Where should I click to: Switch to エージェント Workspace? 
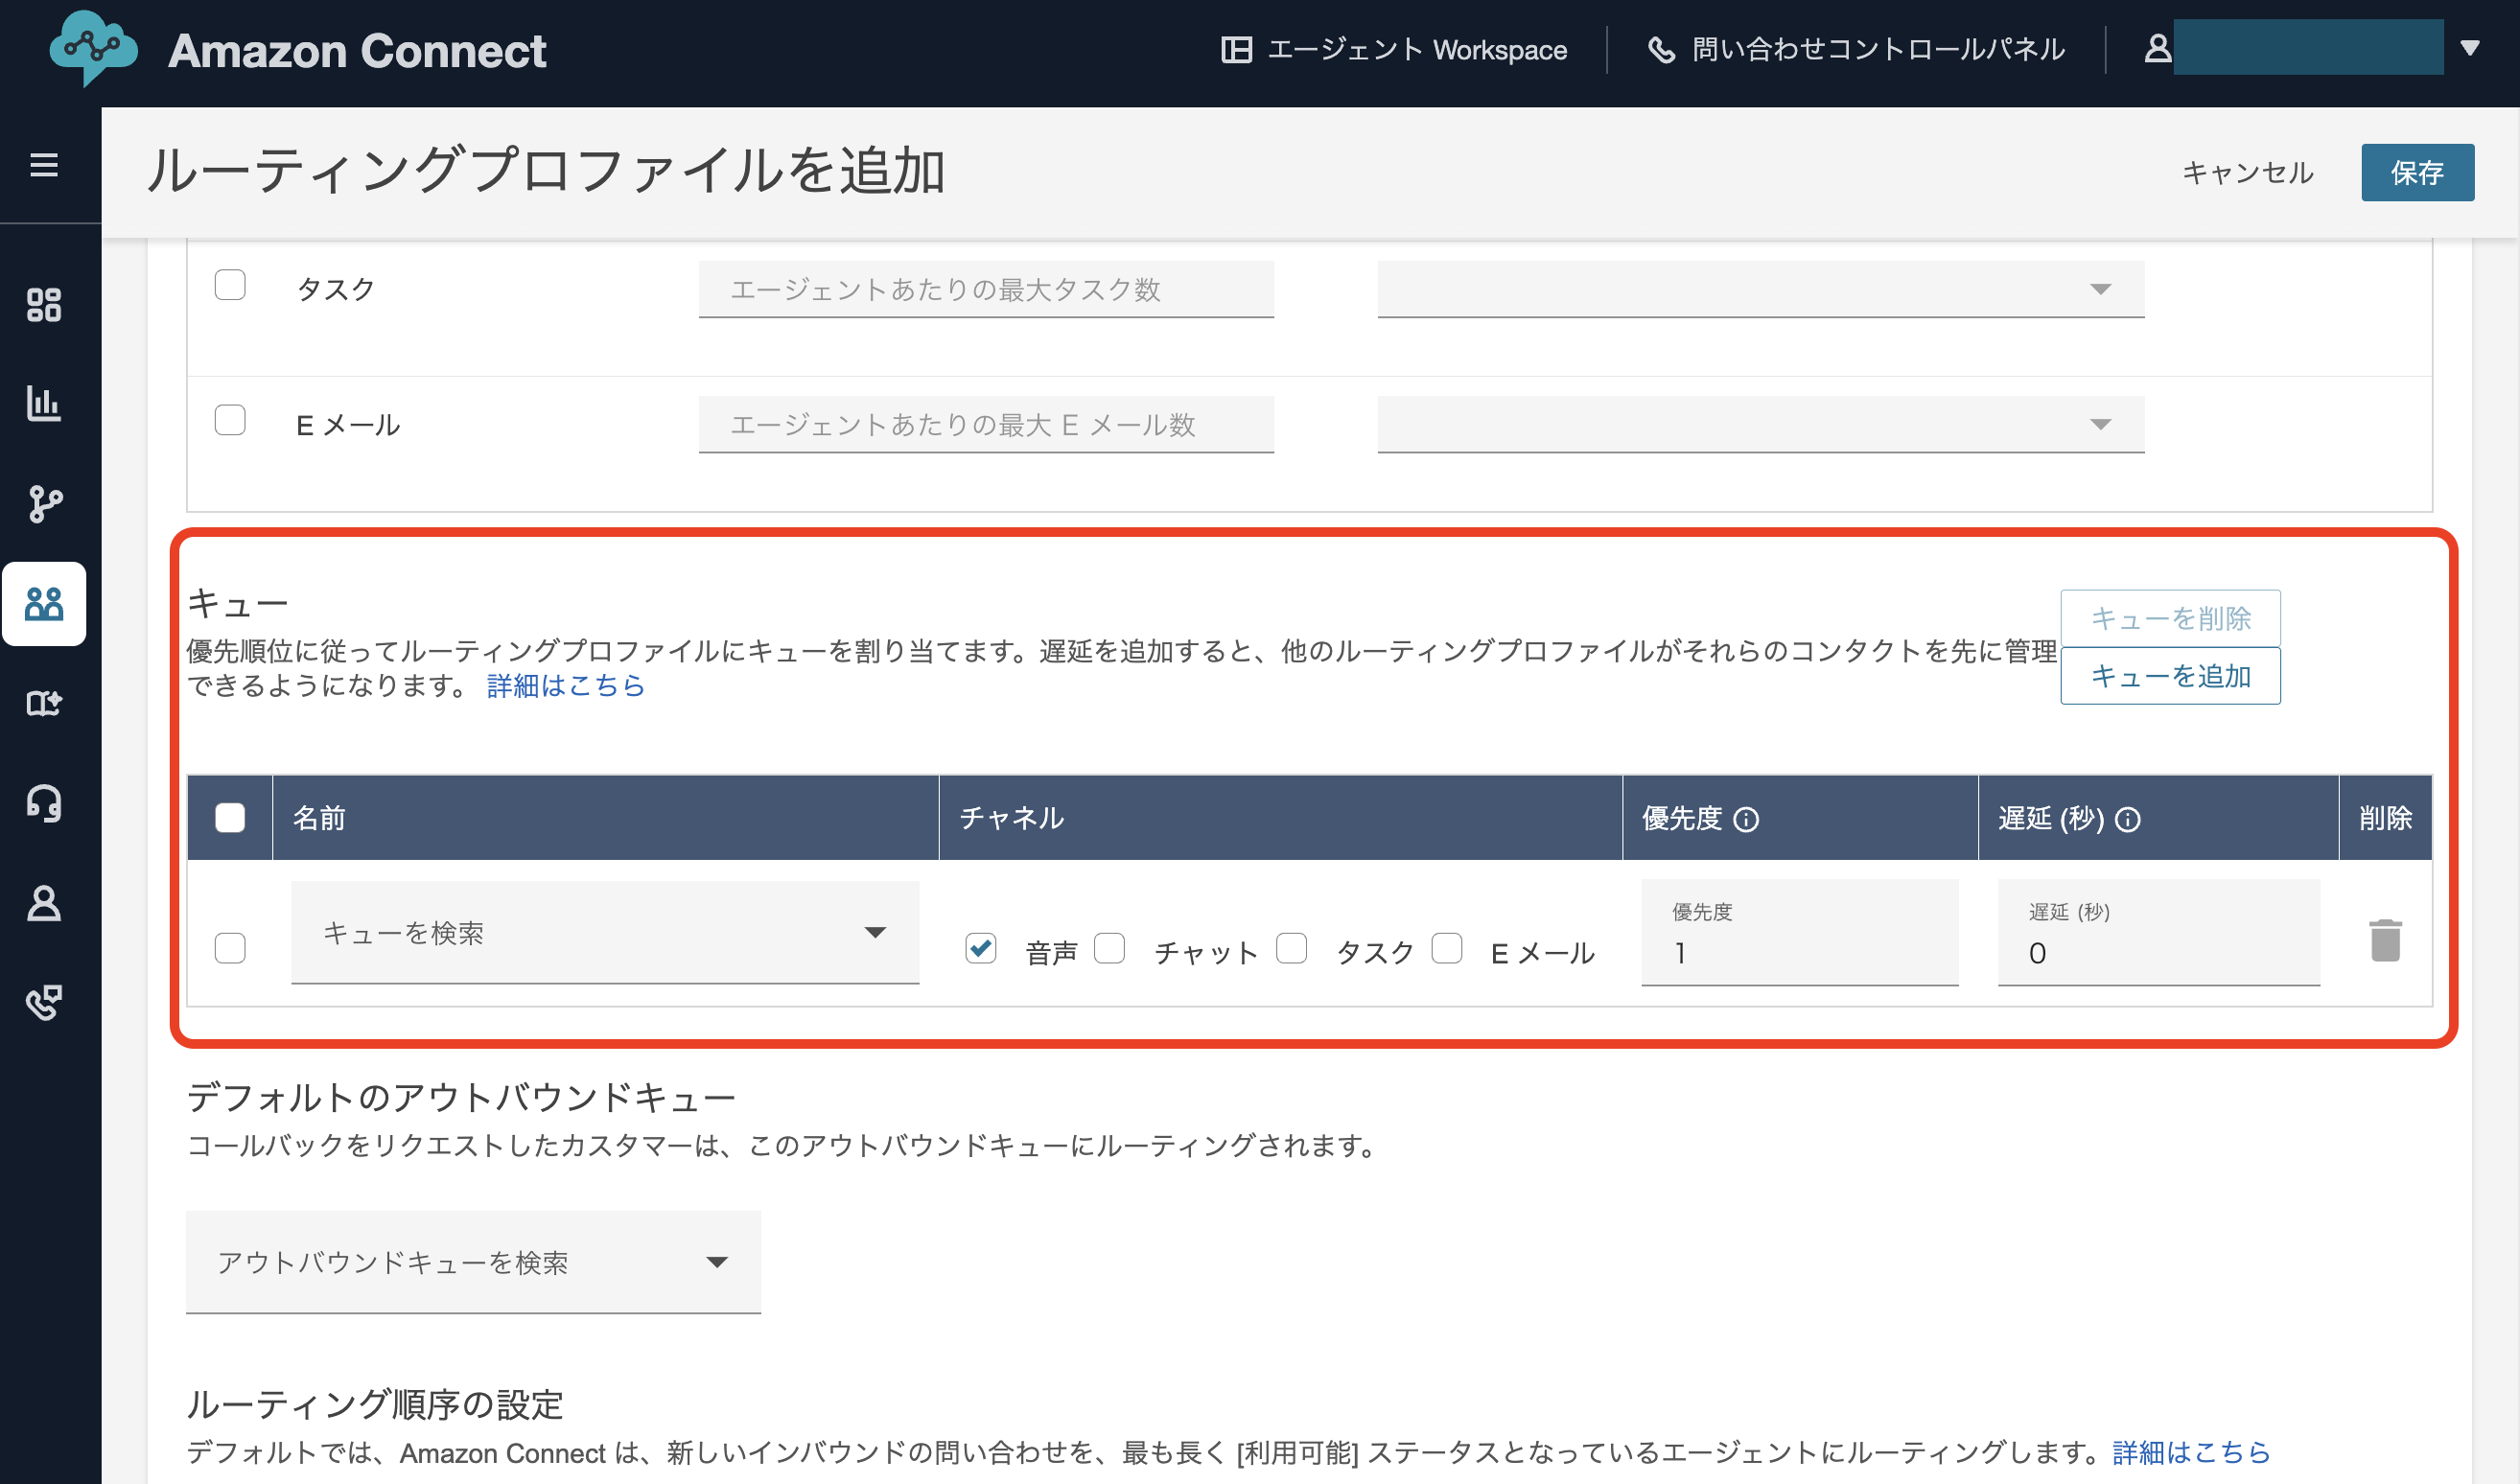[x=1395, y=49]
